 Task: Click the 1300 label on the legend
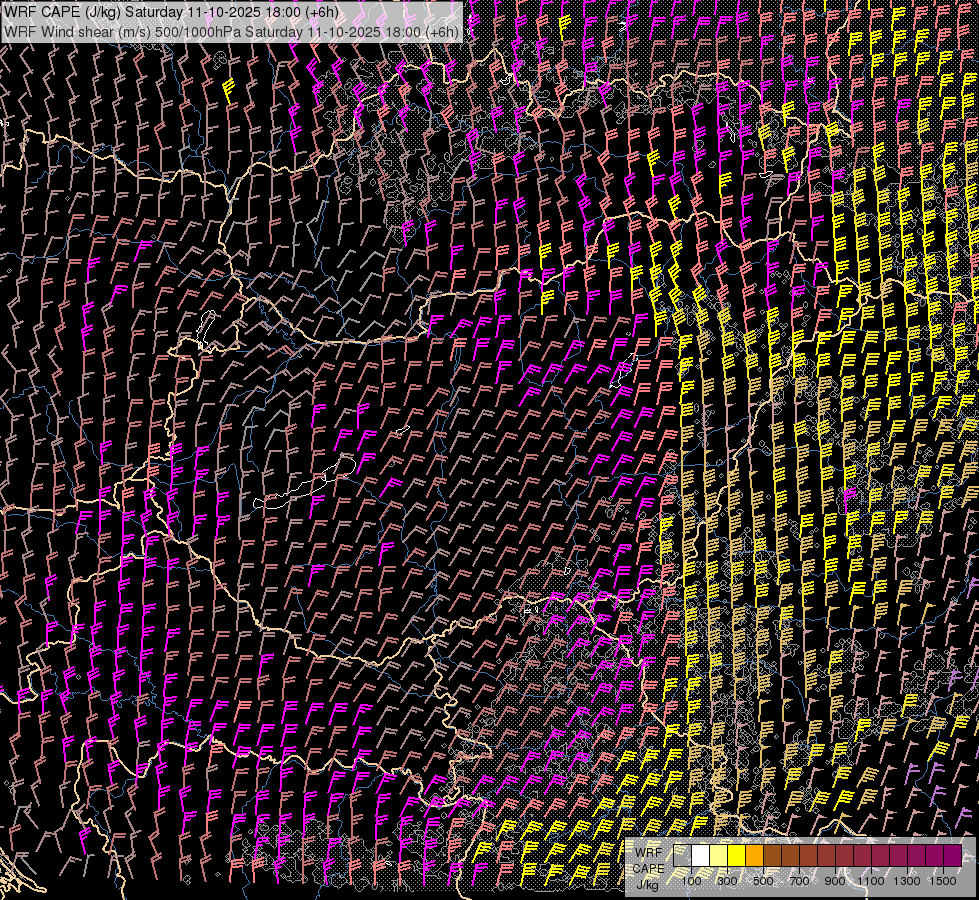[x=907, y=881]
